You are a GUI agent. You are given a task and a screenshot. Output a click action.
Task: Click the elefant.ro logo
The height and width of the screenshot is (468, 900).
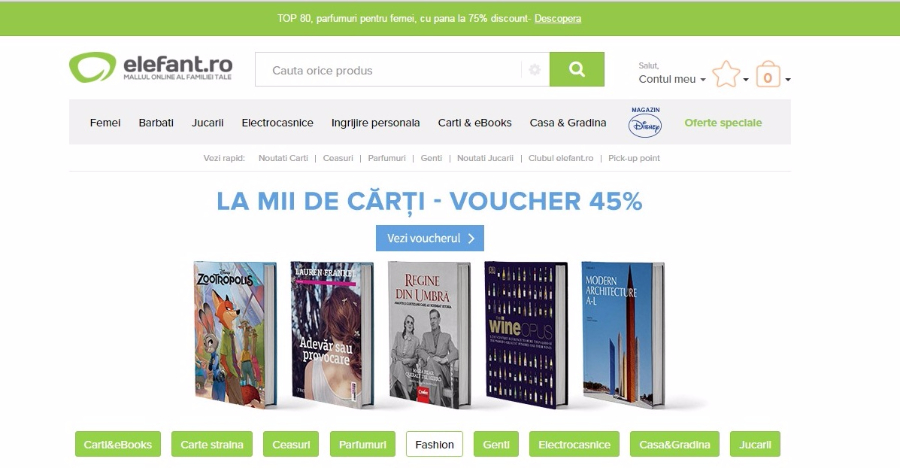(x=150, y=68)
